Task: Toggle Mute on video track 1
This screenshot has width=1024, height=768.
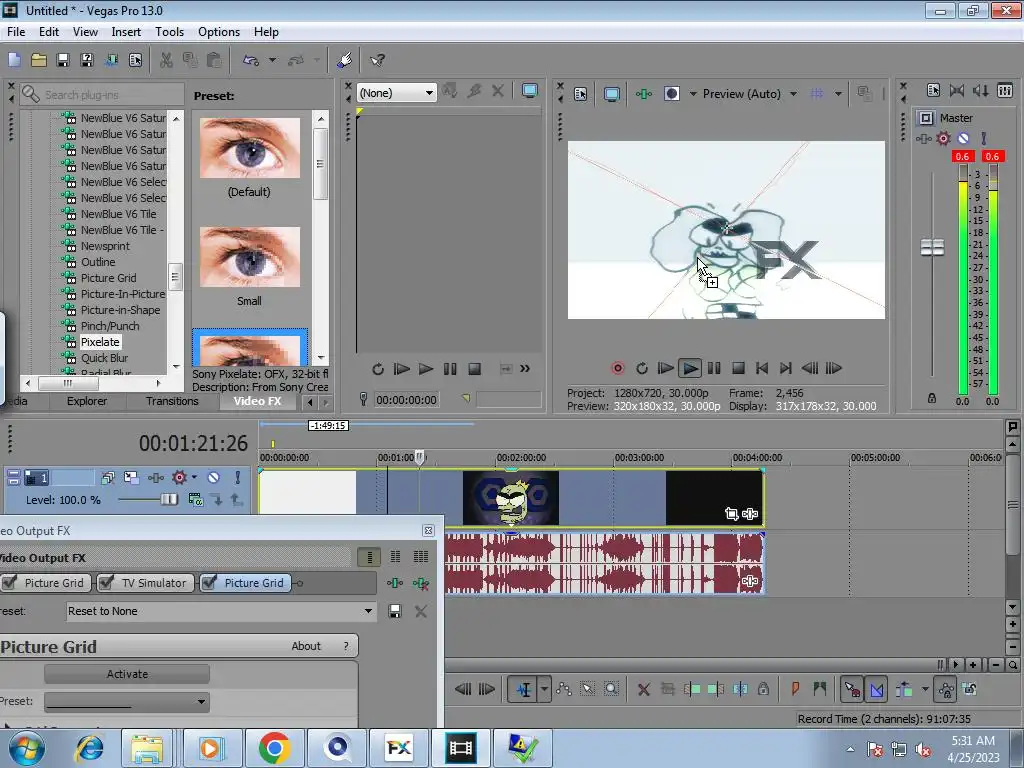Action: point(214,477)
